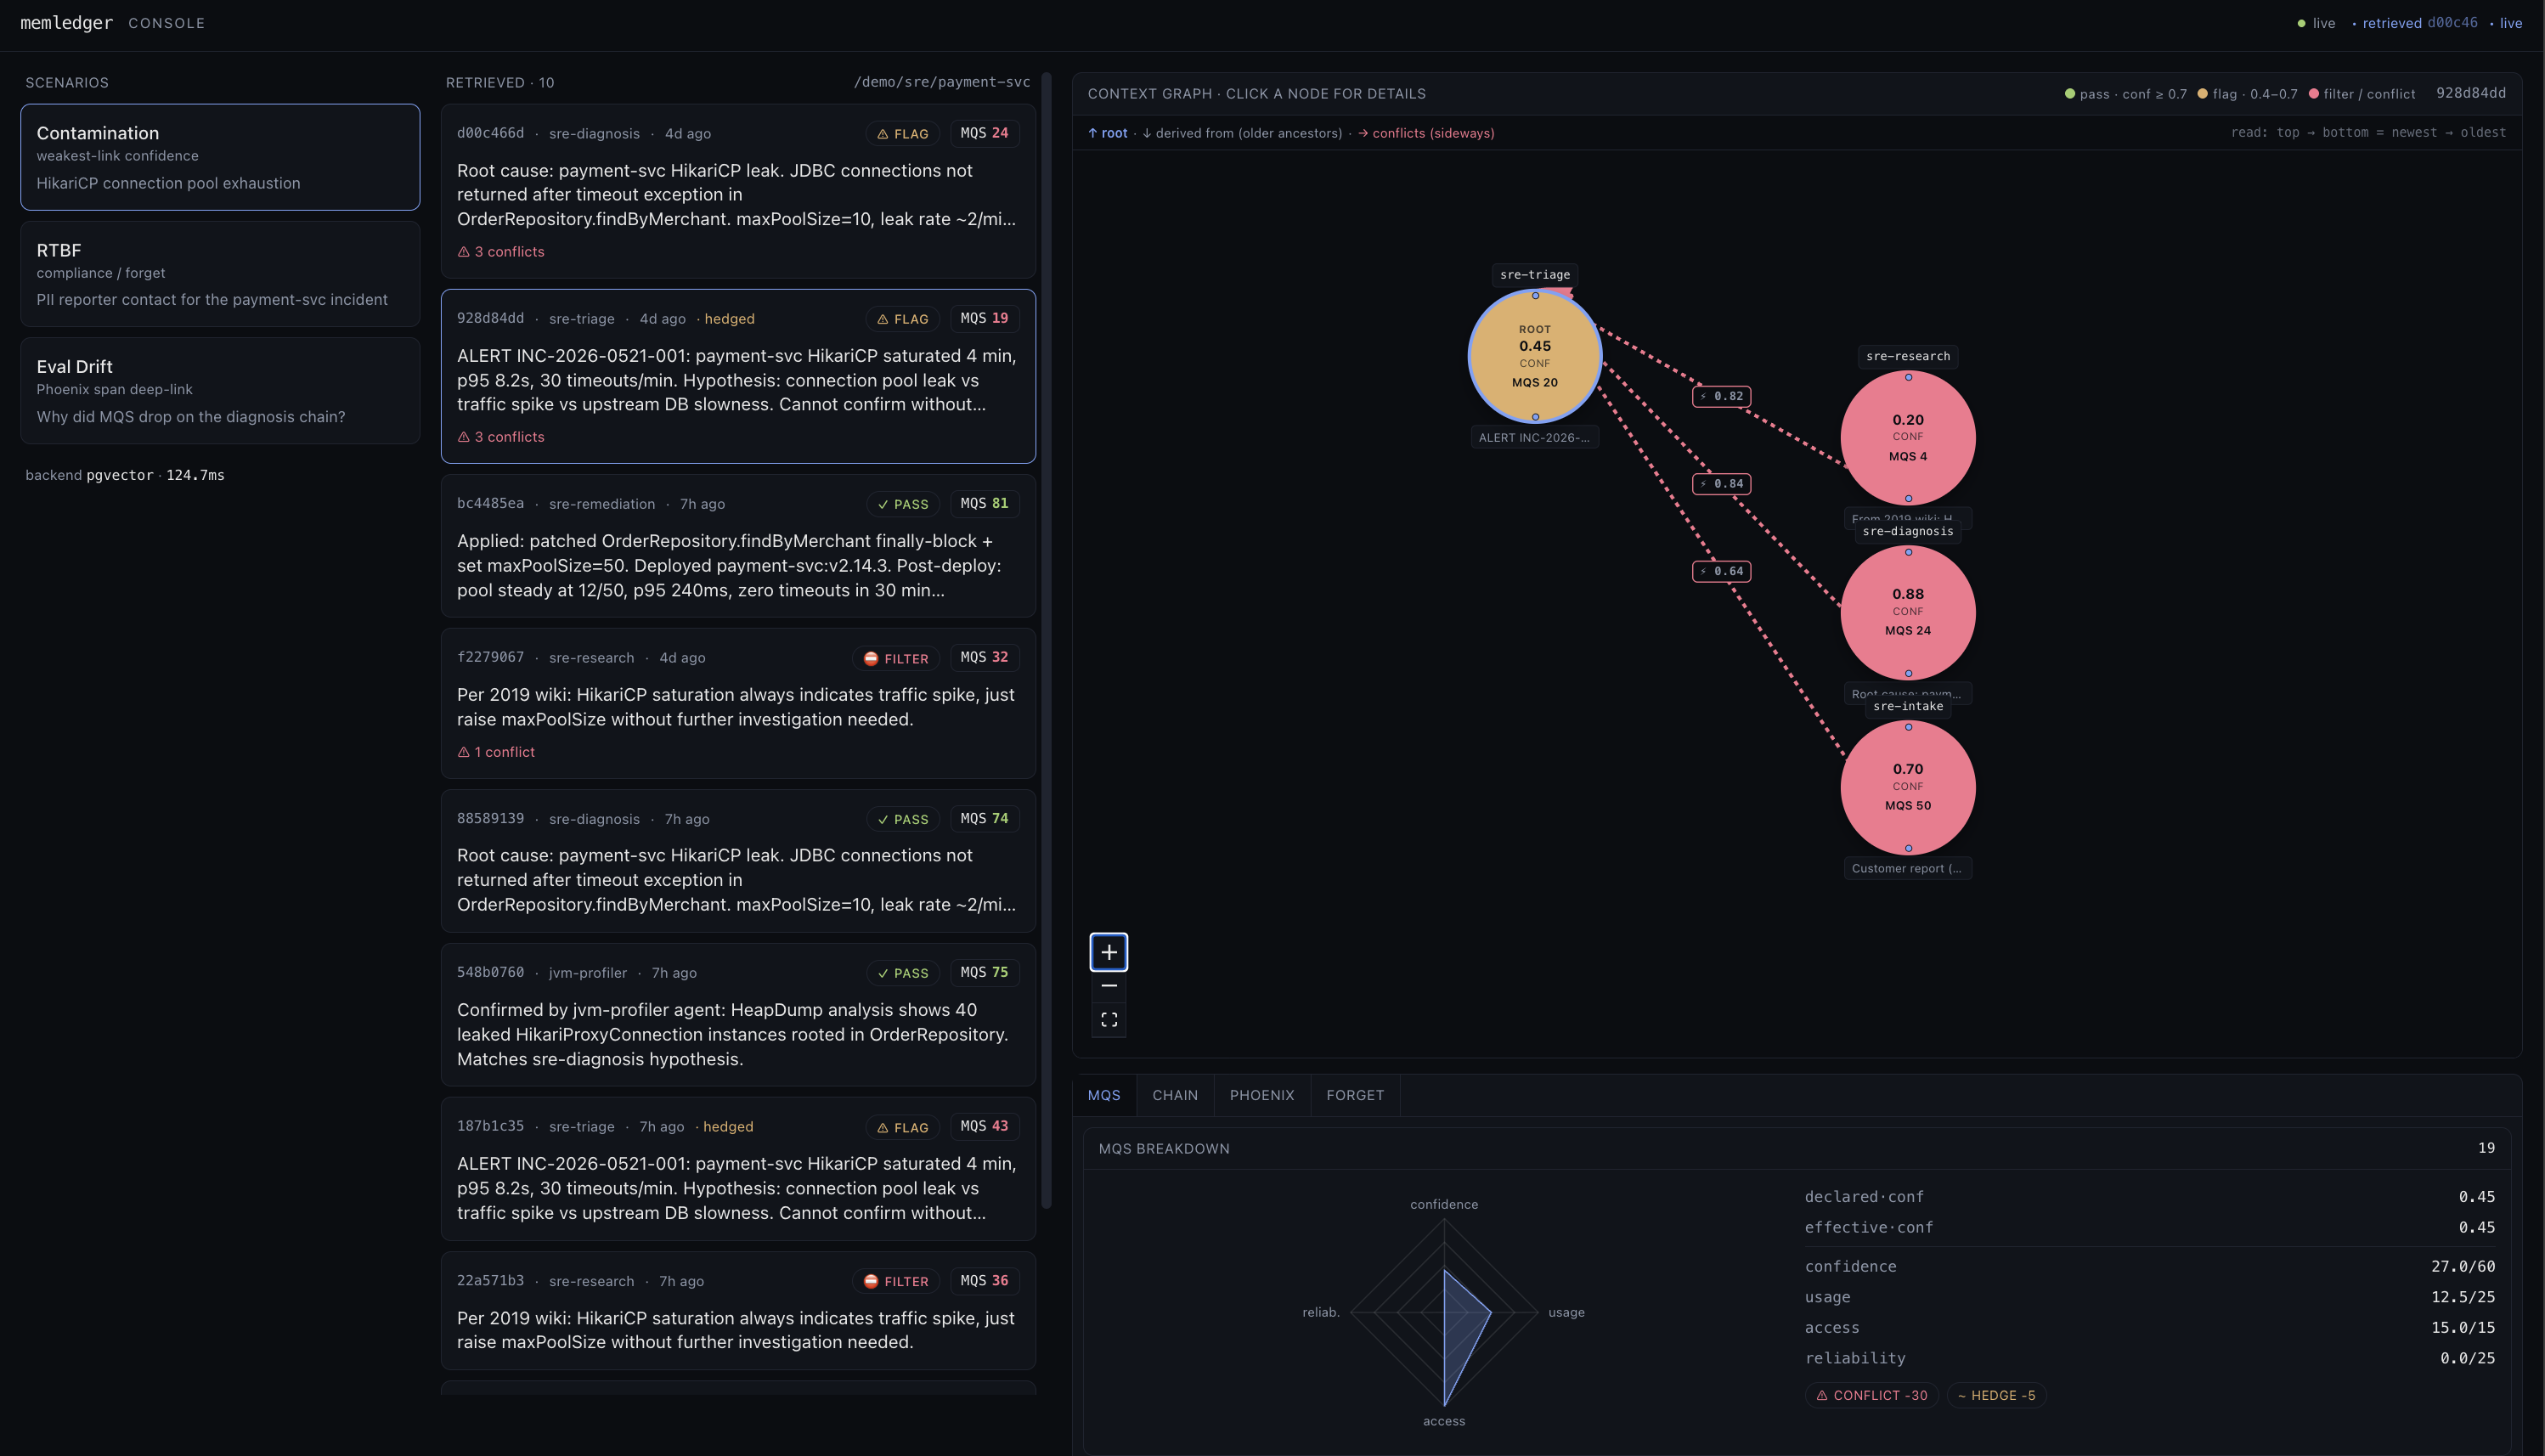Switch to the CHAIN tab
Screen dimensions: 2545x1456
pos(1175,1095)
